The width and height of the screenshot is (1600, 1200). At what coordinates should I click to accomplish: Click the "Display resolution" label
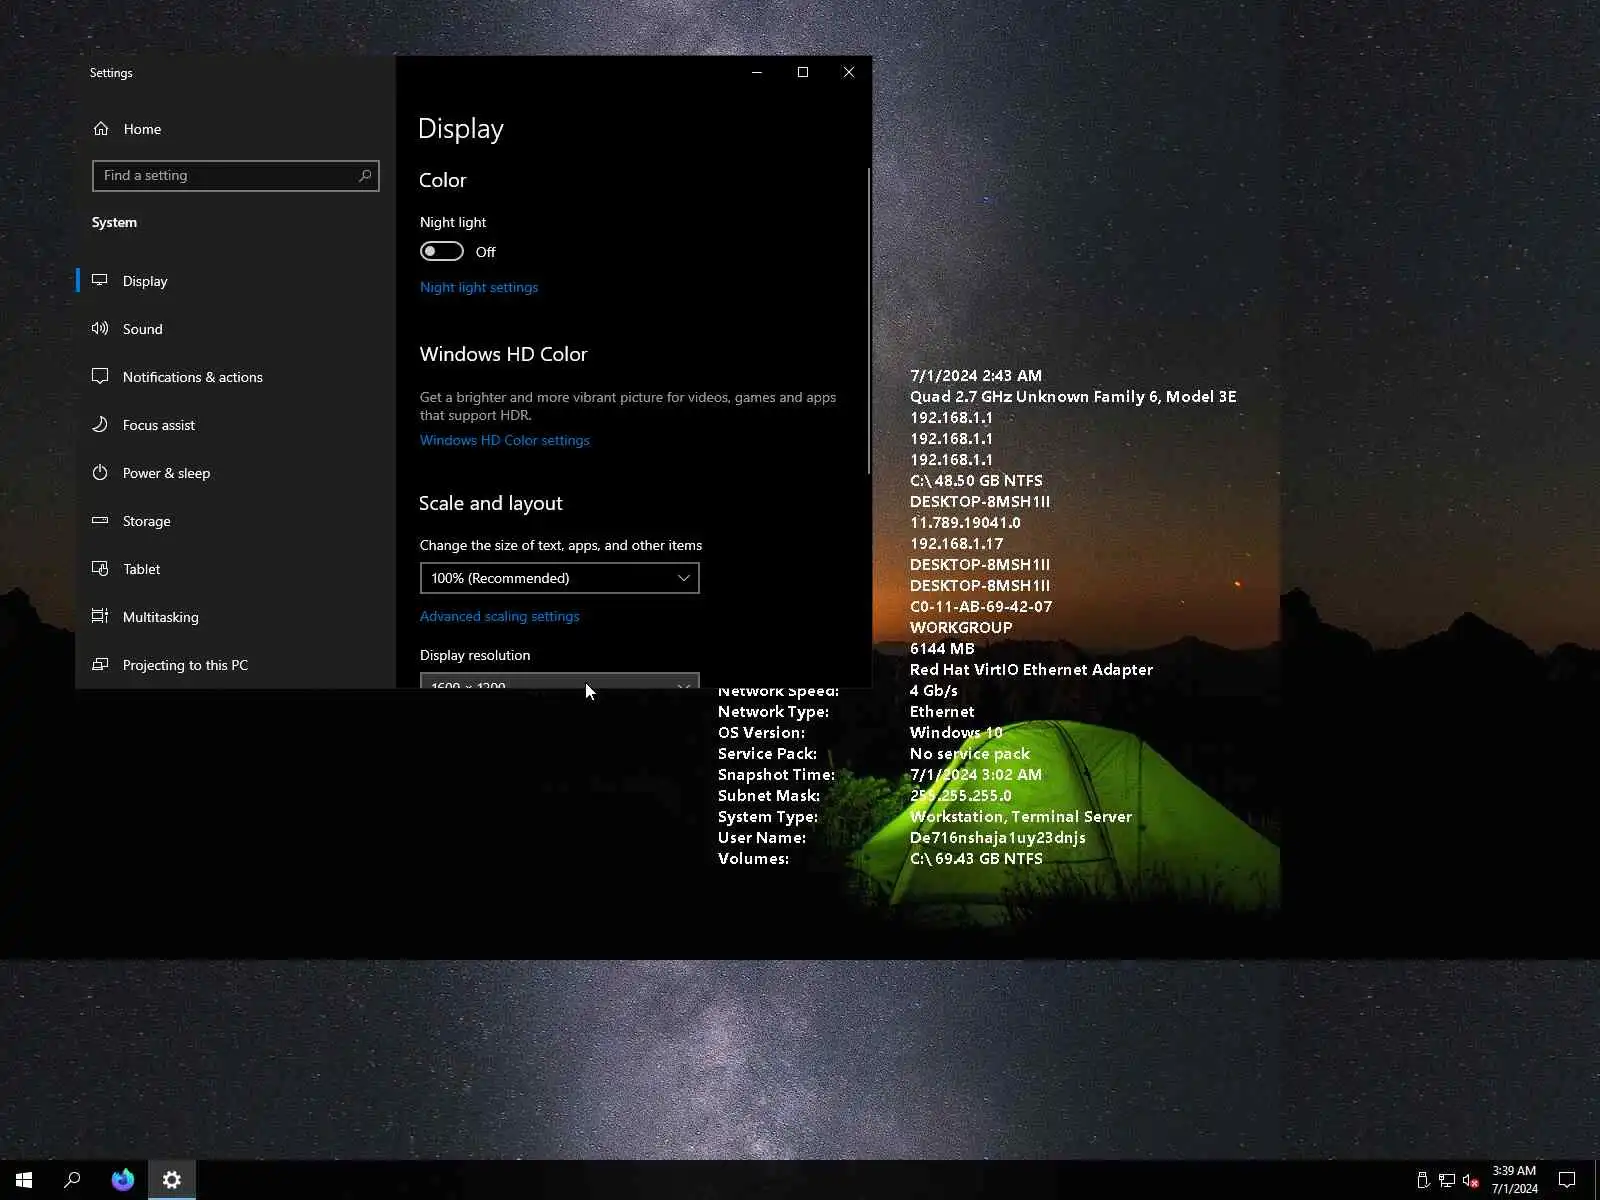475,655
